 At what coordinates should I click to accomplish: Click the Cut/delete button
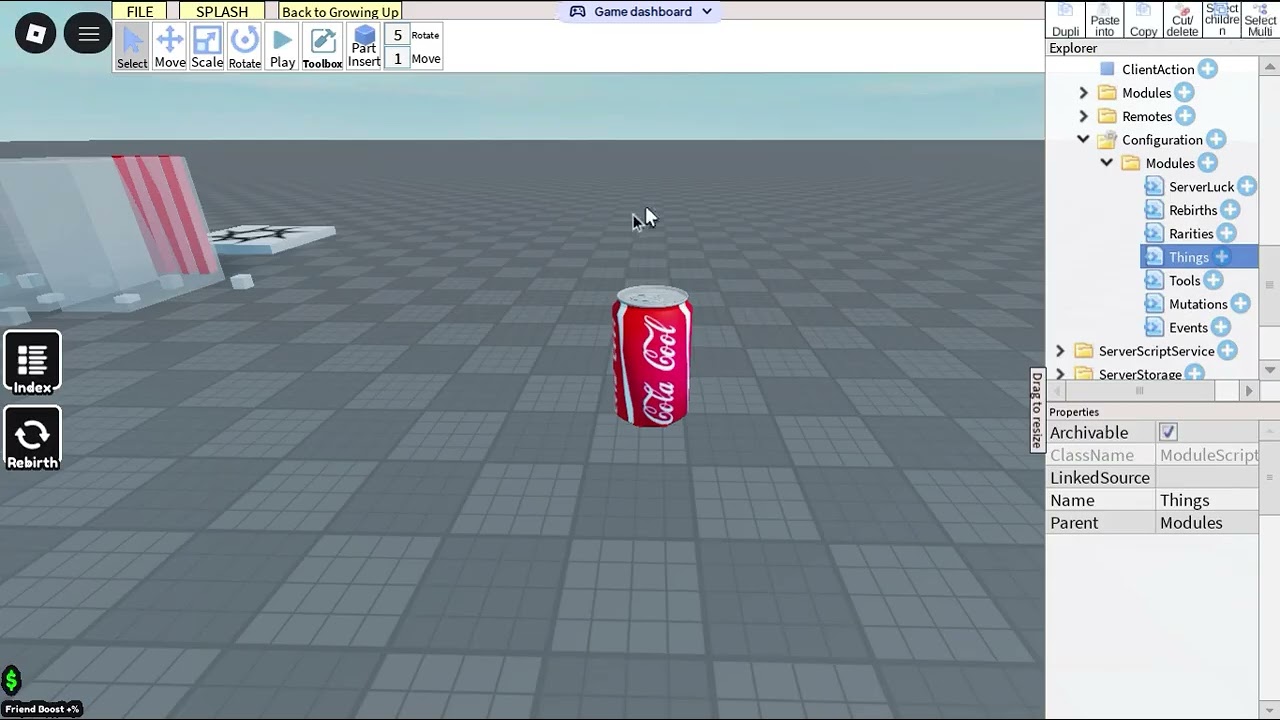[1182, 20]
